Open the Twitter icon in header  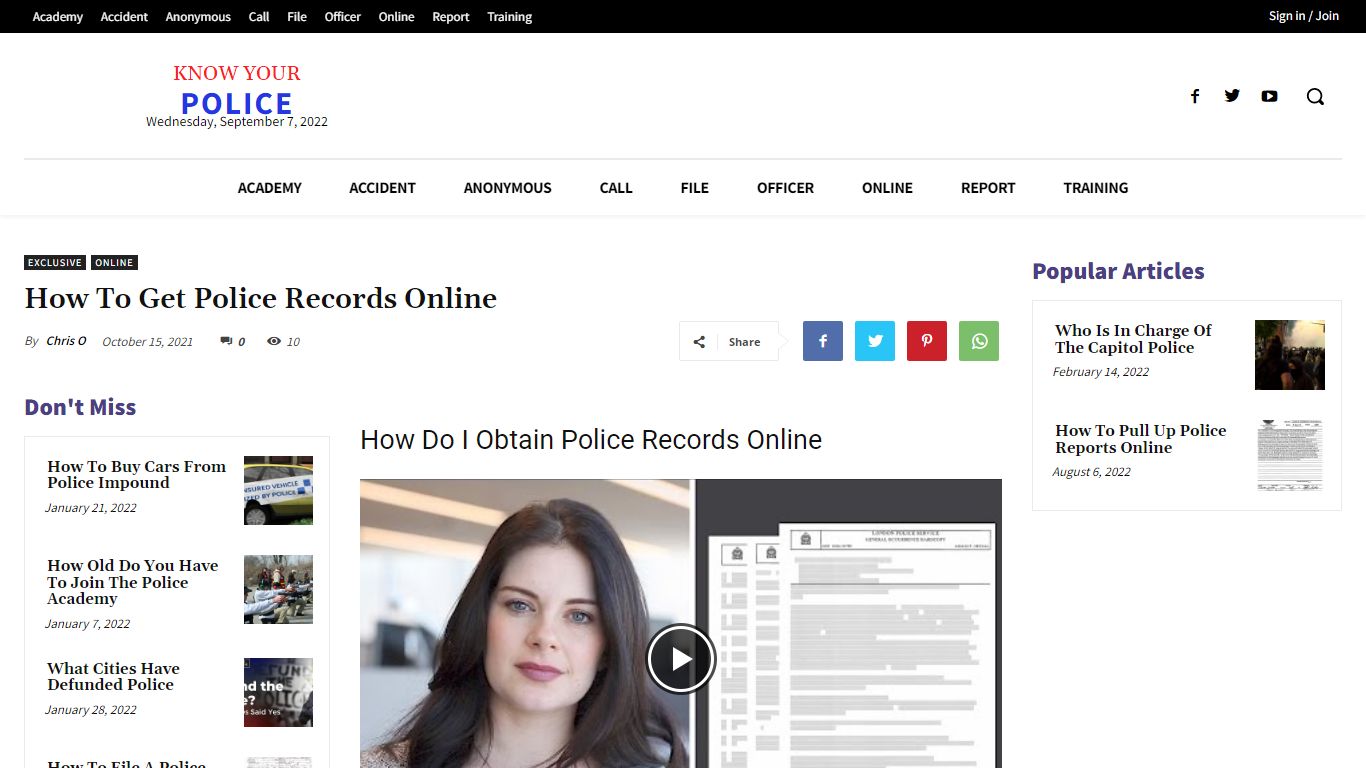(1232, 96)
